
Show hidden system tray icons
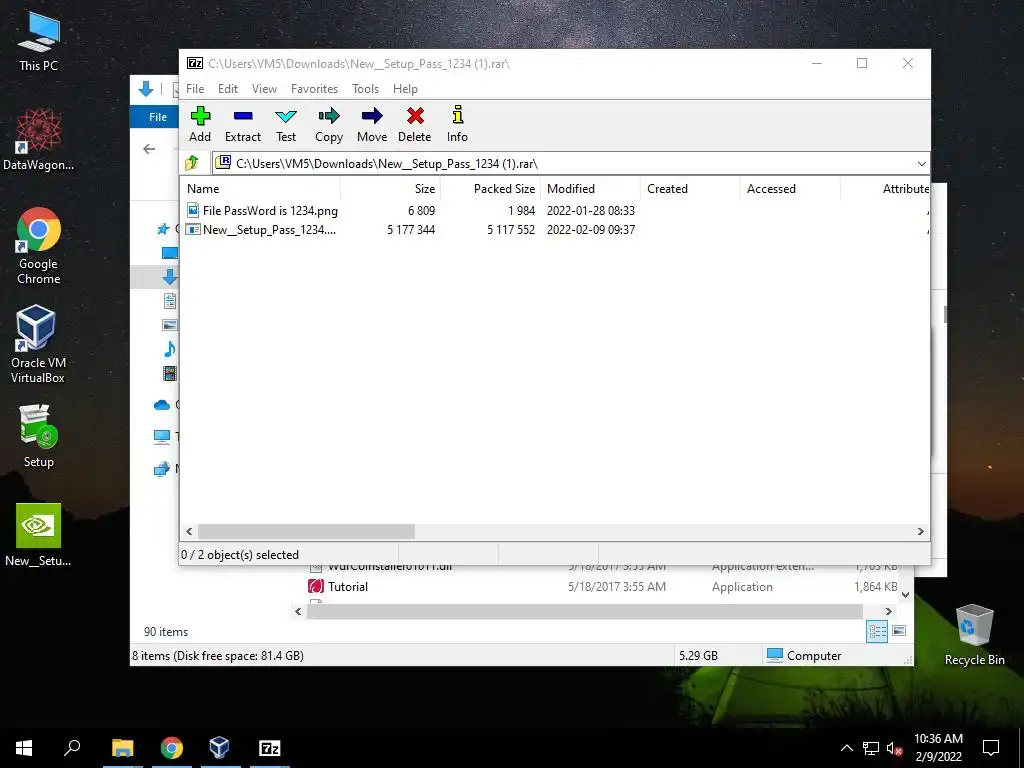tap(846, 748)
